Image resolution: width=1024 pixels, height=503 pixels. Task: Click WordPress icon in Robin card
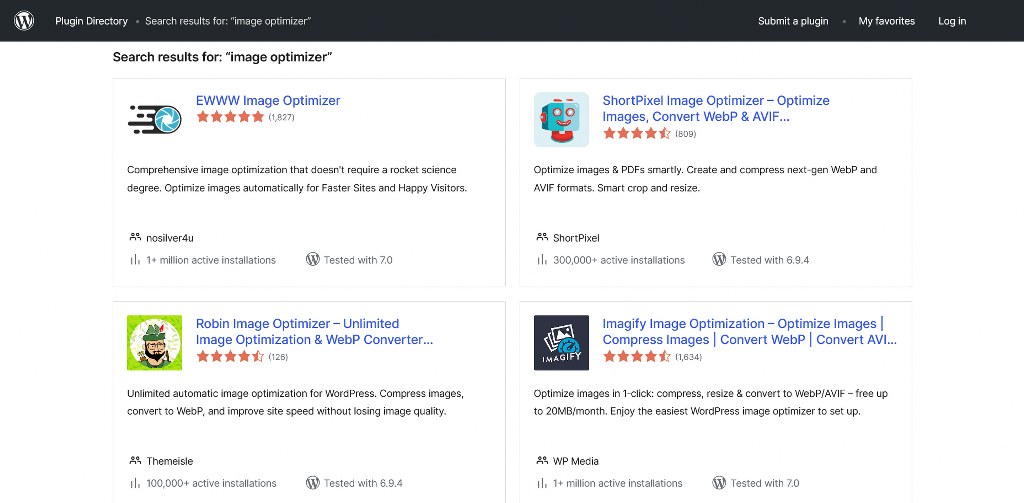click(313, 483)
